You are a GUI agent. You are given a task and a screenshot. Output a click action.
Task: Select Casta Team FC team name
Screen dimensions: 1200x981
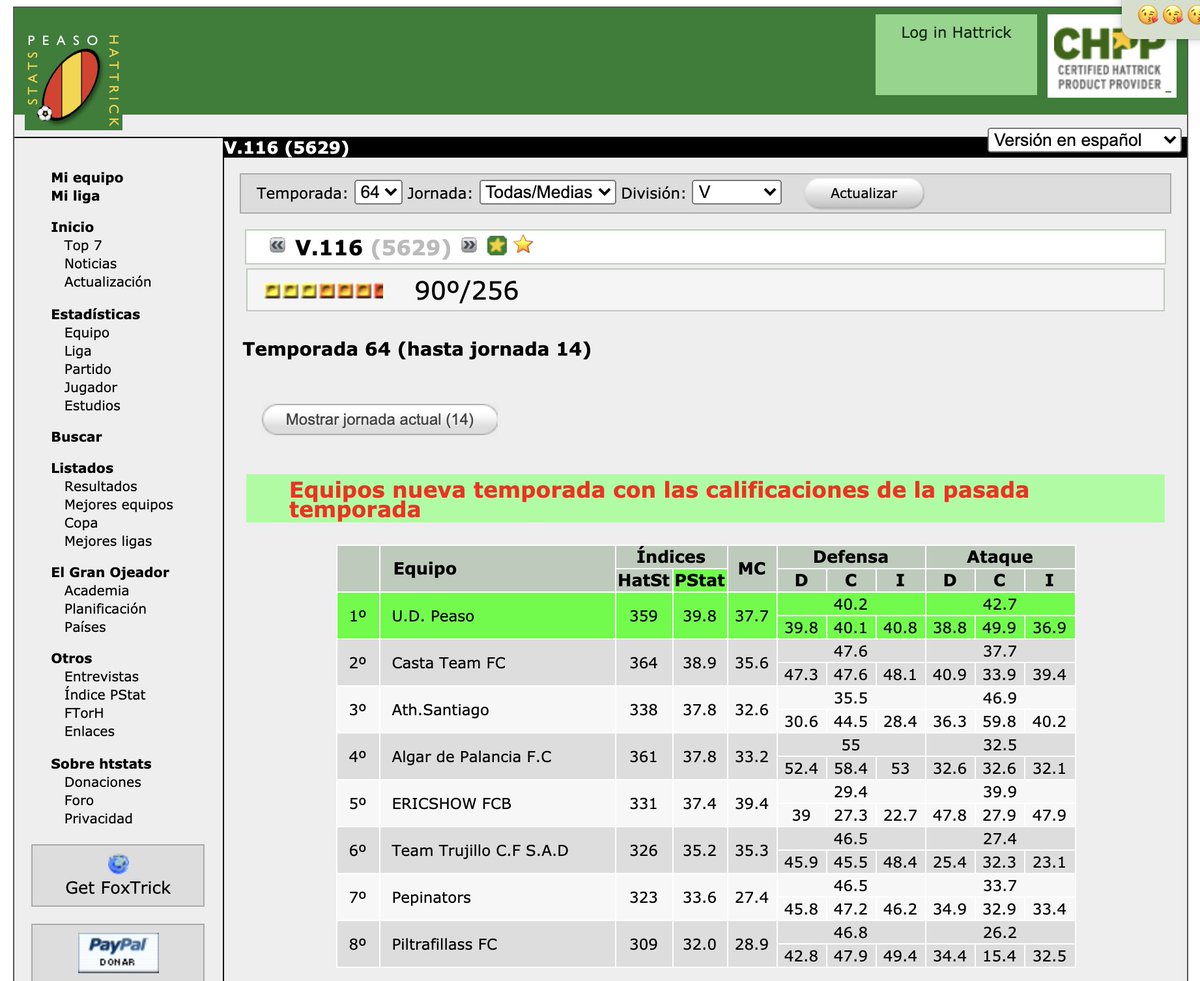tap(448, 663)
